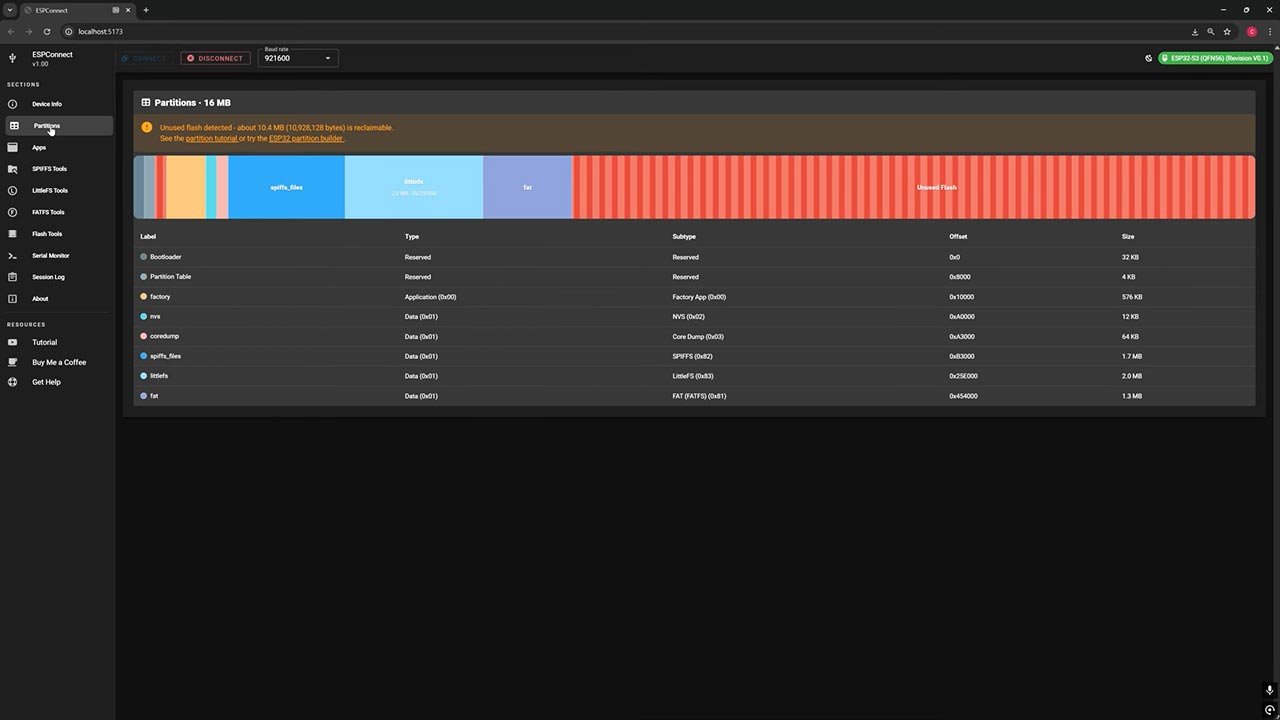1280x720 pixels.
Task: Open the Baud rate dropdown
Action: pos(298,58)
